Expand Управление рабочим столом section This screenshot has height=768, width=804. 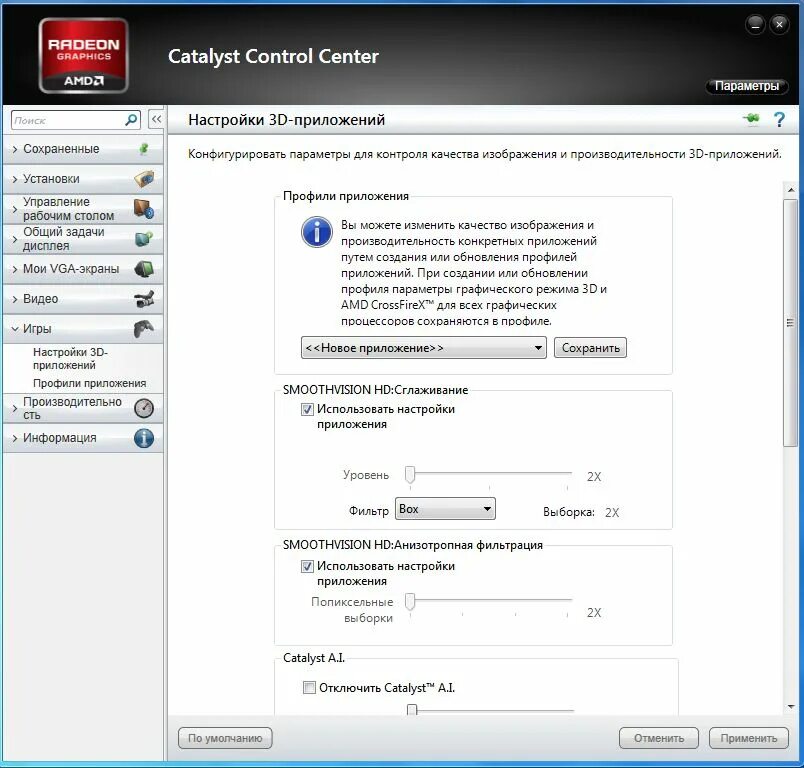coord(83,209)
